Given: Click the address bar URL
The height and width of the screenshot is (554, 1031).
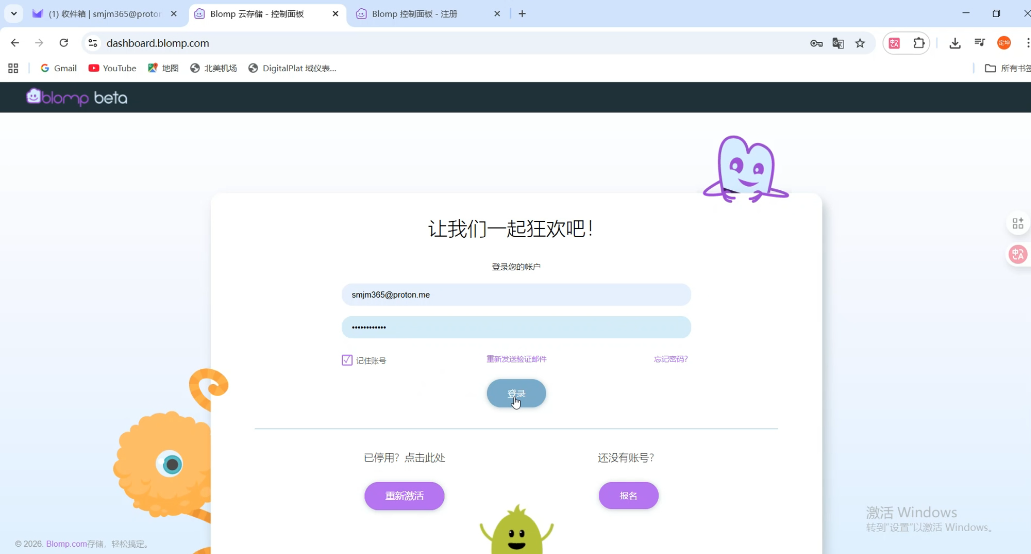Looking at the screenshot, I should click(158, 43).
